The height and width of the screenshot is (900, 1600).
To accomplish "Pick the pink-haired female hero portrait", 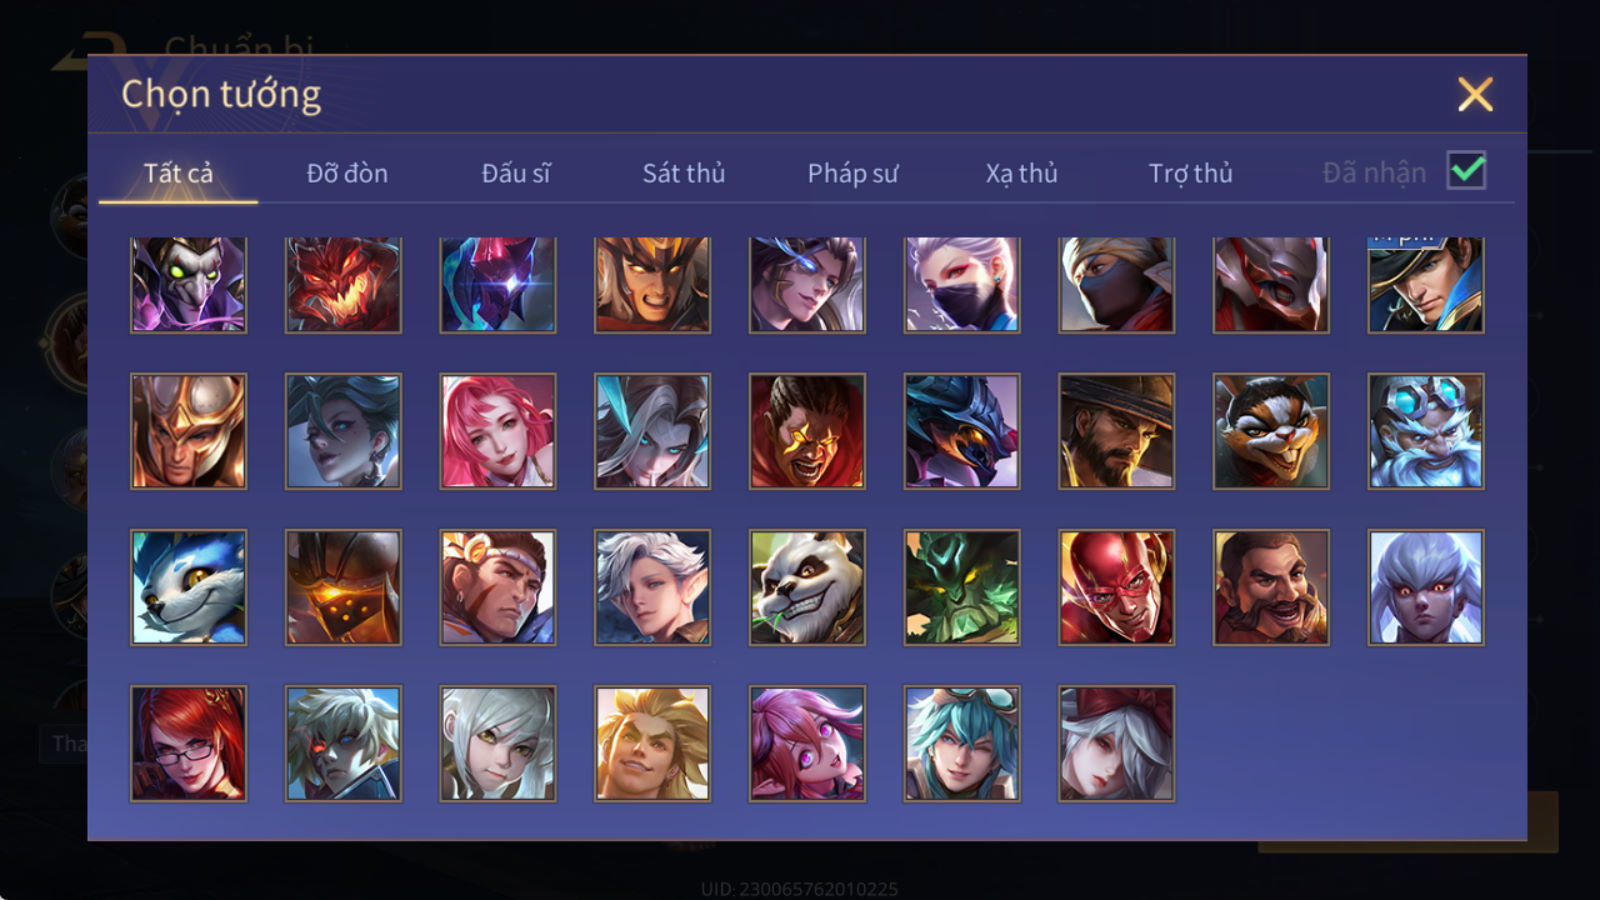I will (x=498, y=431).
